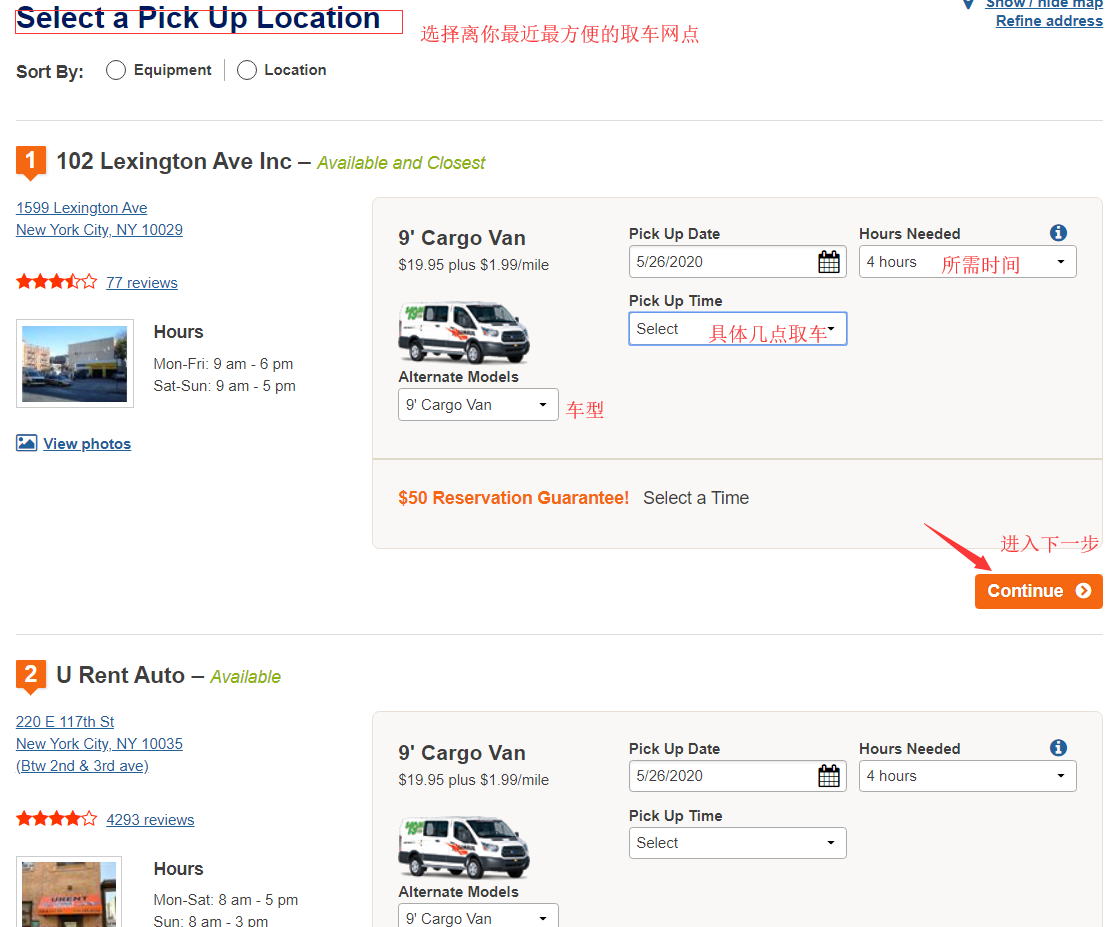The image size is (1108, 927).
Task: Open Hours Needed dropdown for 102 Lexington
Action: point(967,262)
